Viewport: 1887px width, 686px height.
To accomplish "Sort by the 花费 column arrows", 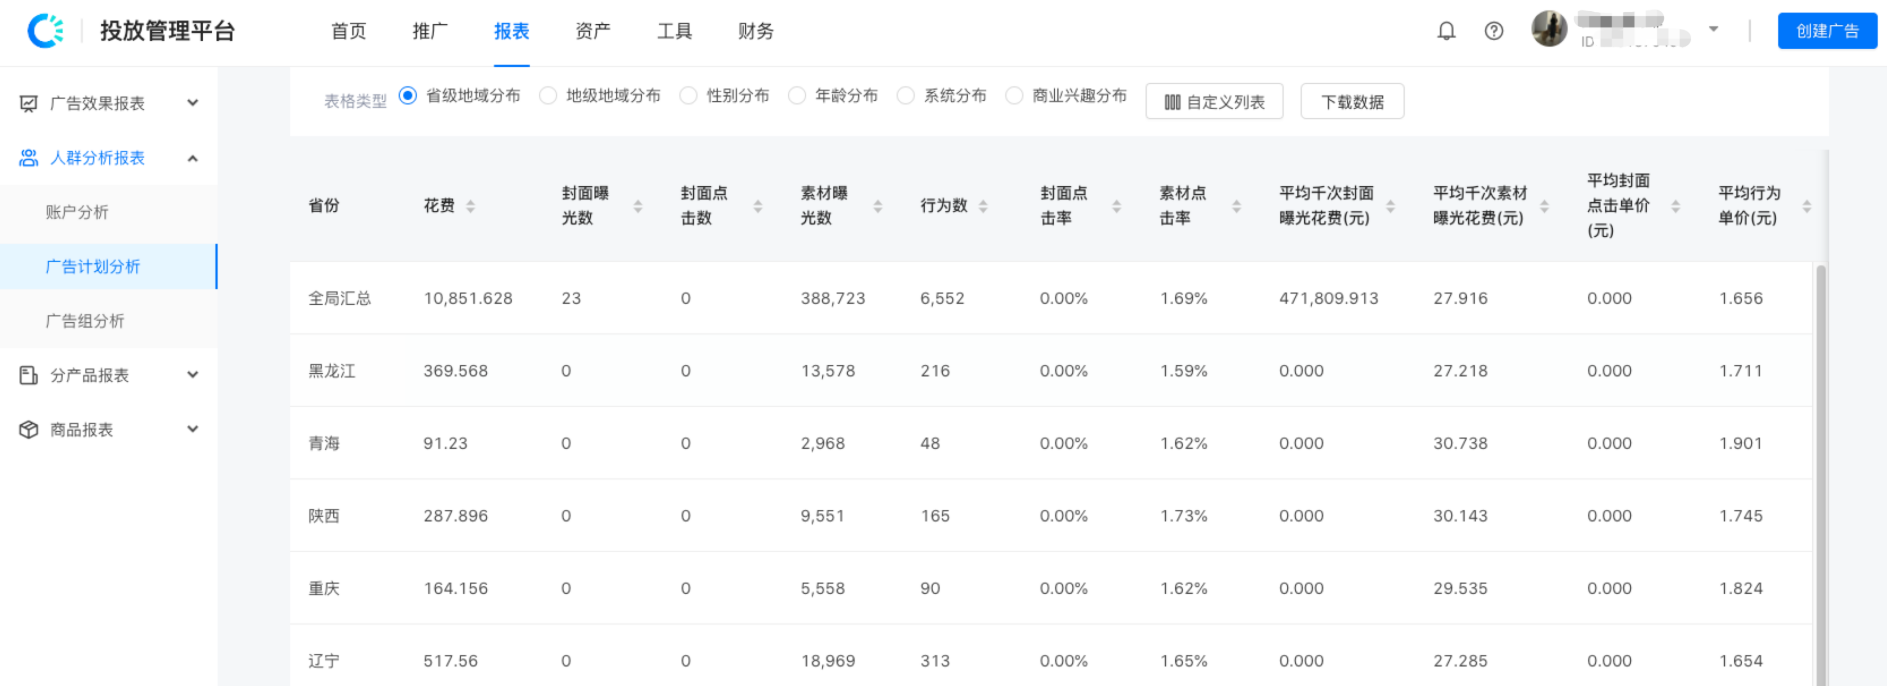I will pyautogui.click(x=470, y=206).
